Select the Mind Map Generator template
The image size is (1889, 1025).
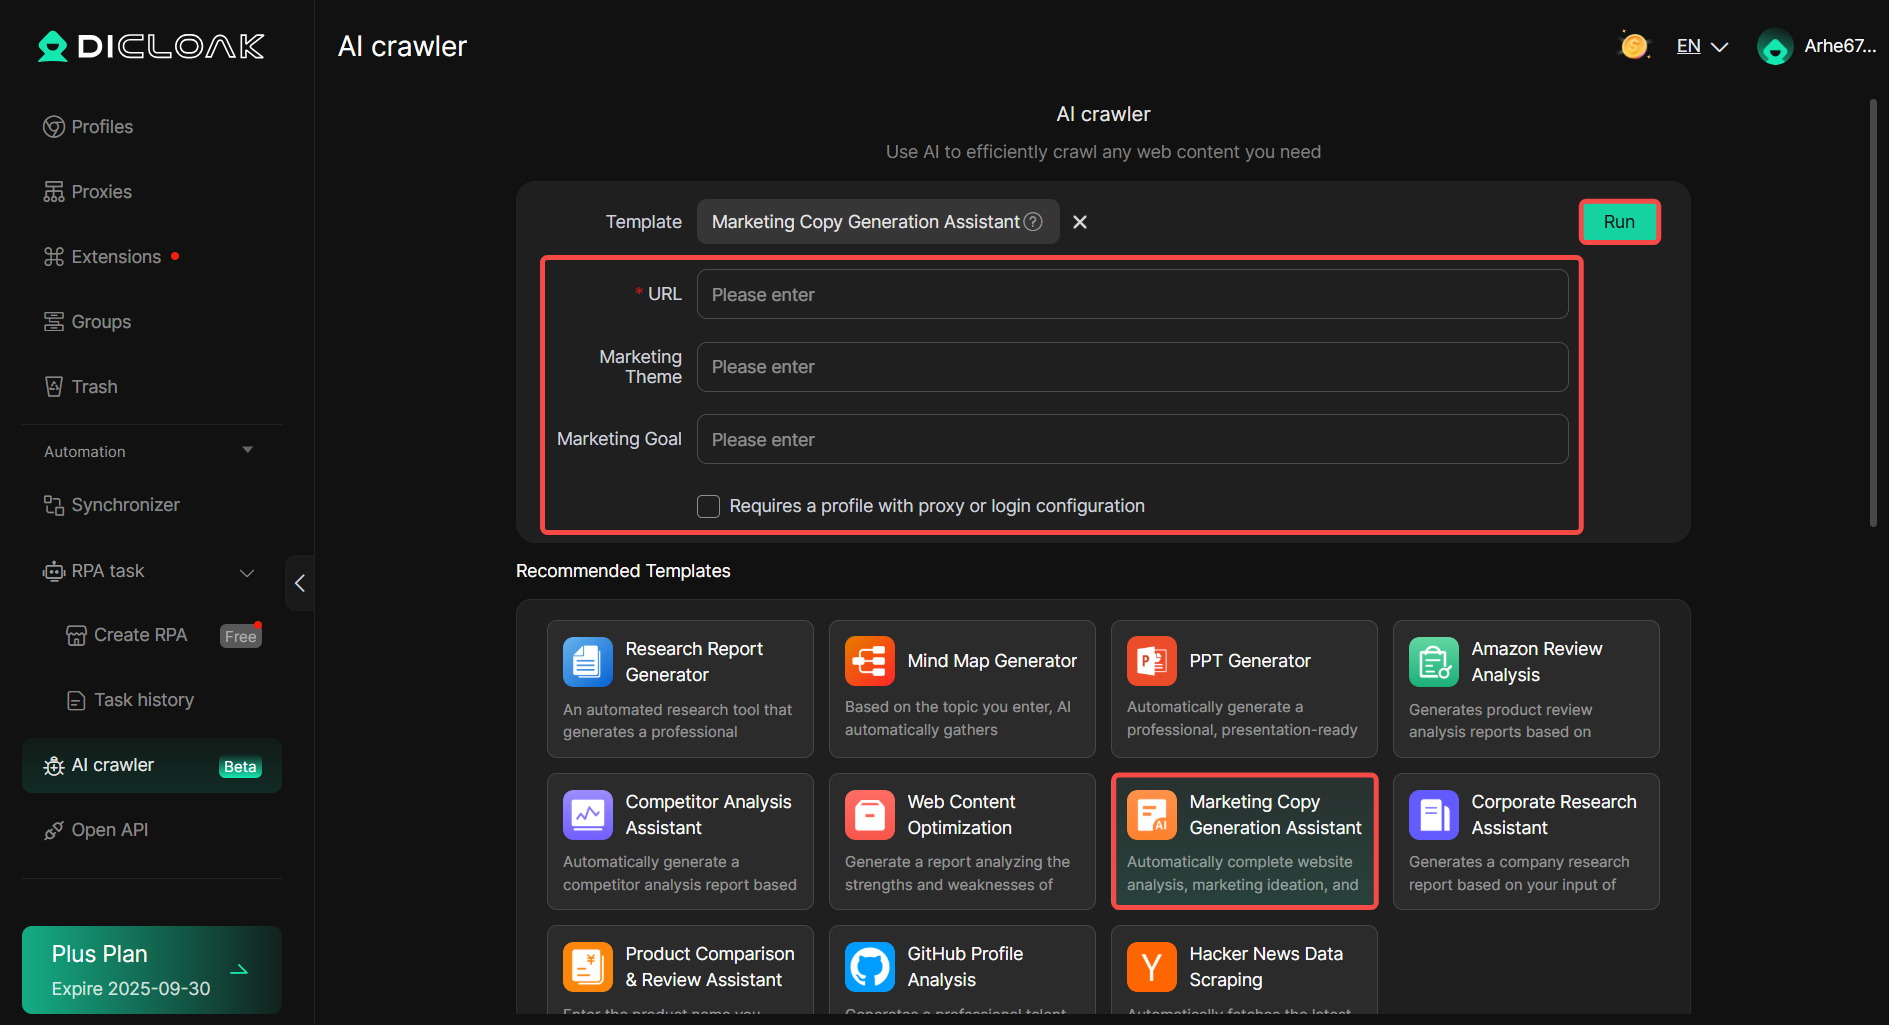[962, 689]
